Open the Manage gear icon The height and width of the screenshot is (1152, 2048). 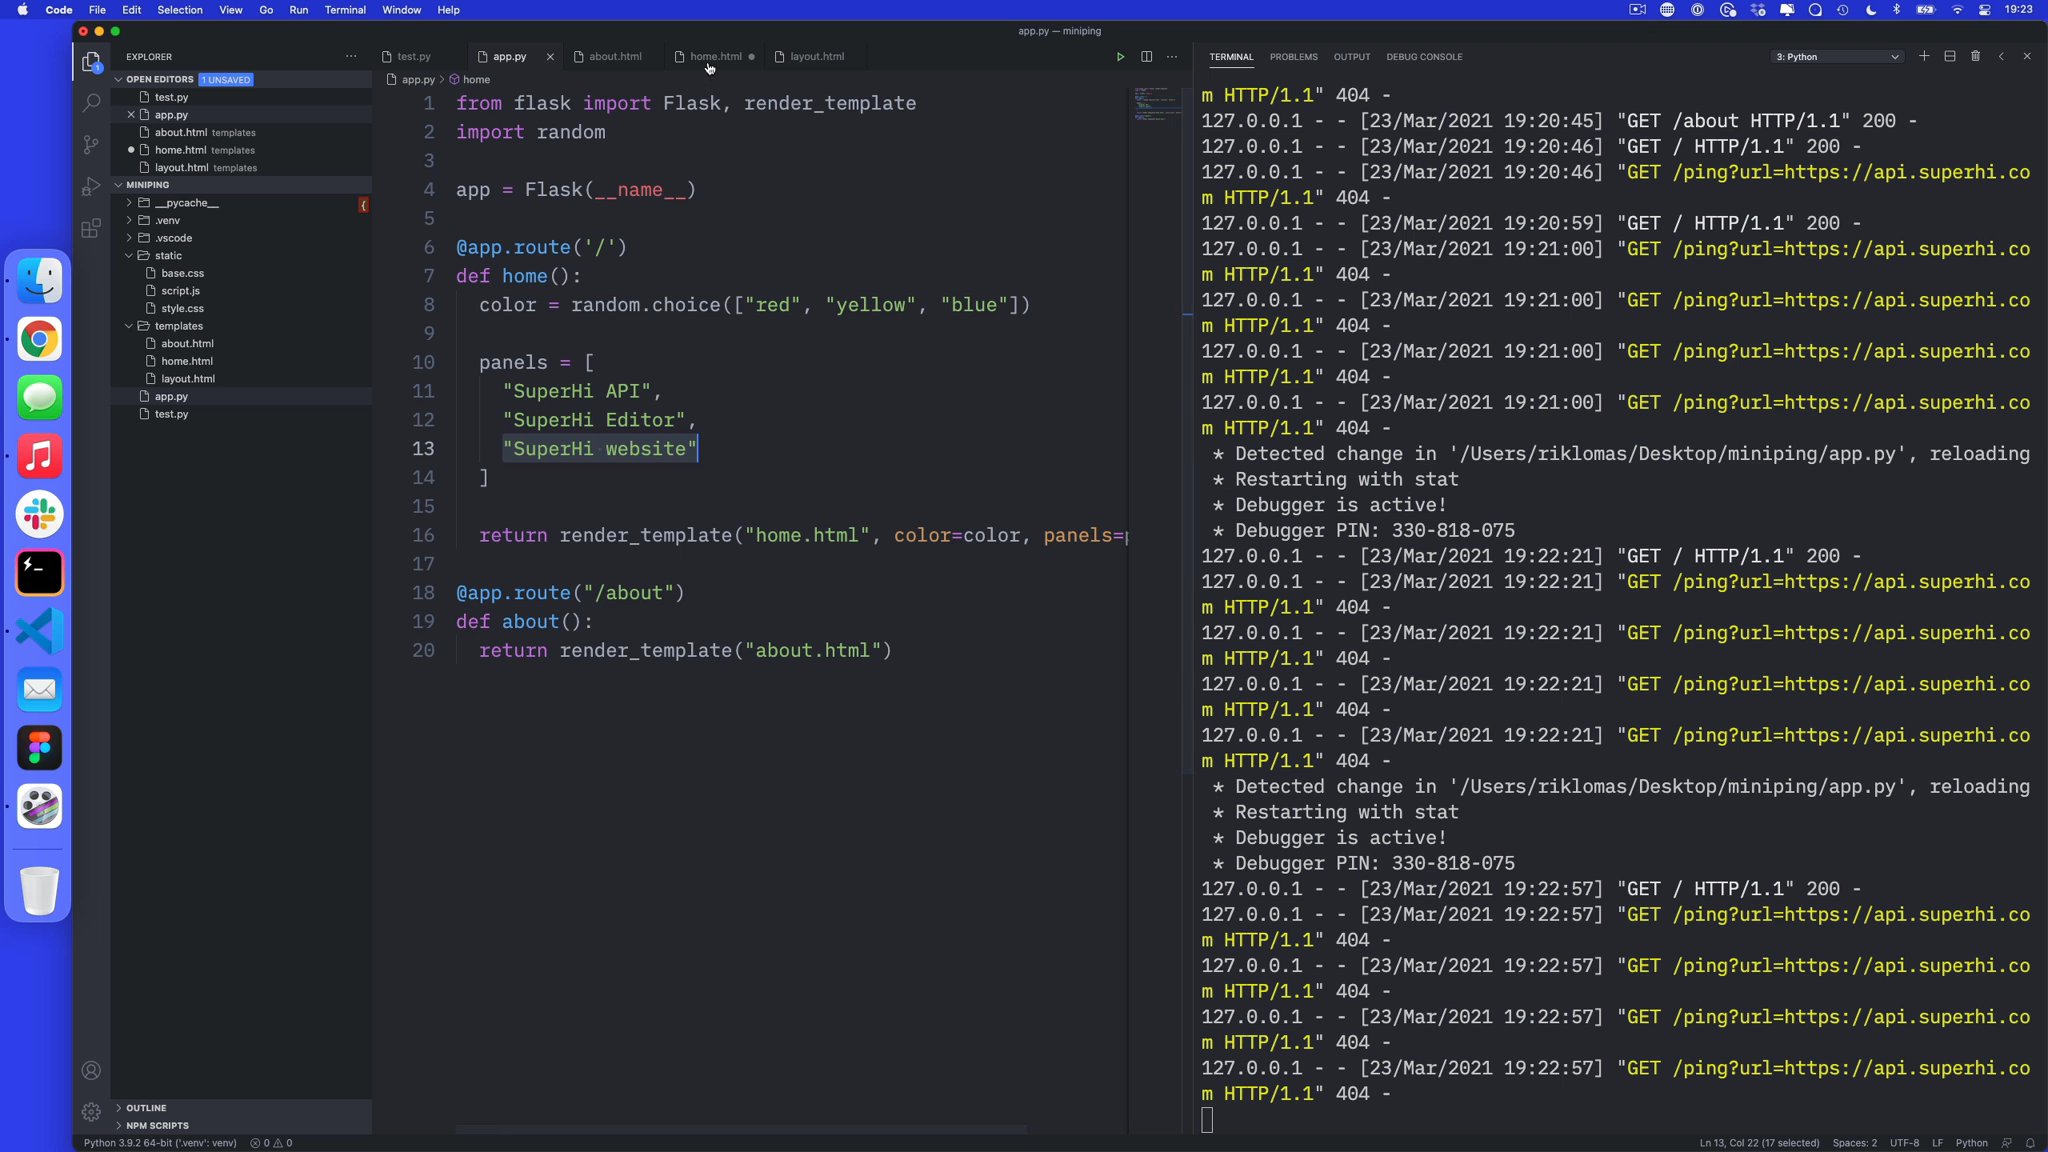(91, 1112)
